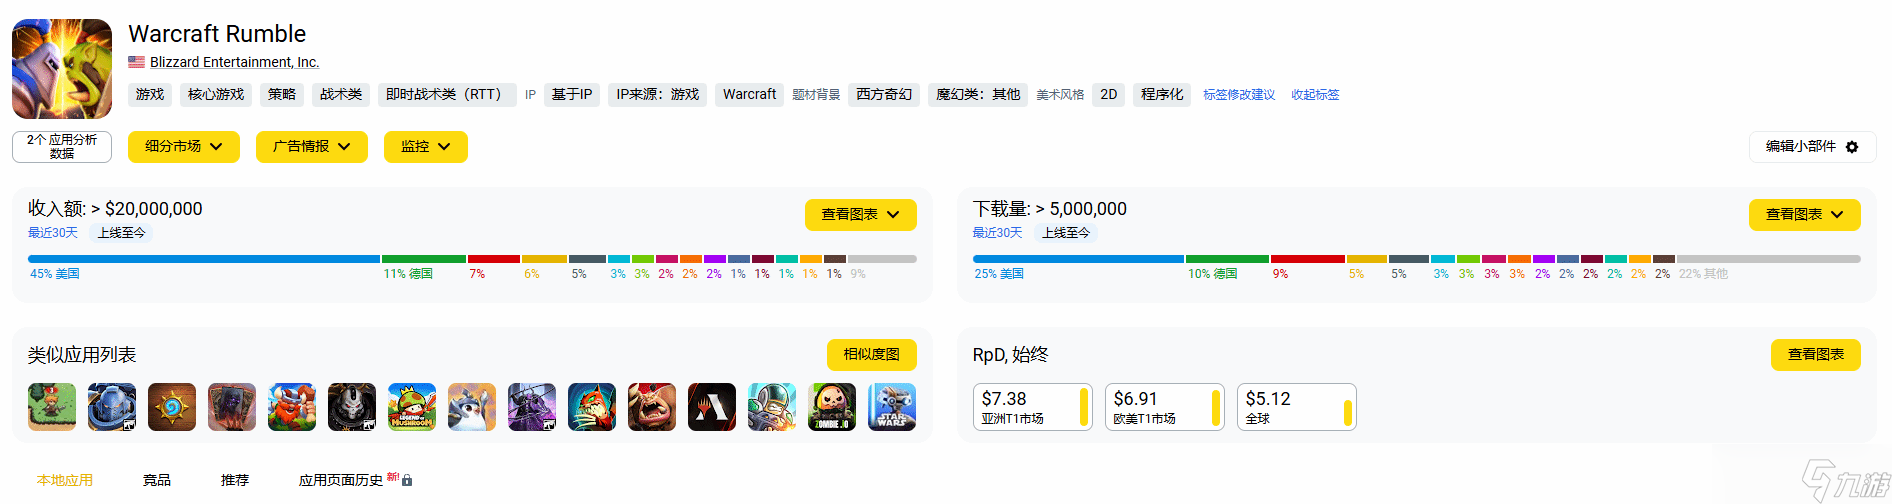
Task: Click blue 25% 美国 downloads bar segment
Action: coord(1078,259)
